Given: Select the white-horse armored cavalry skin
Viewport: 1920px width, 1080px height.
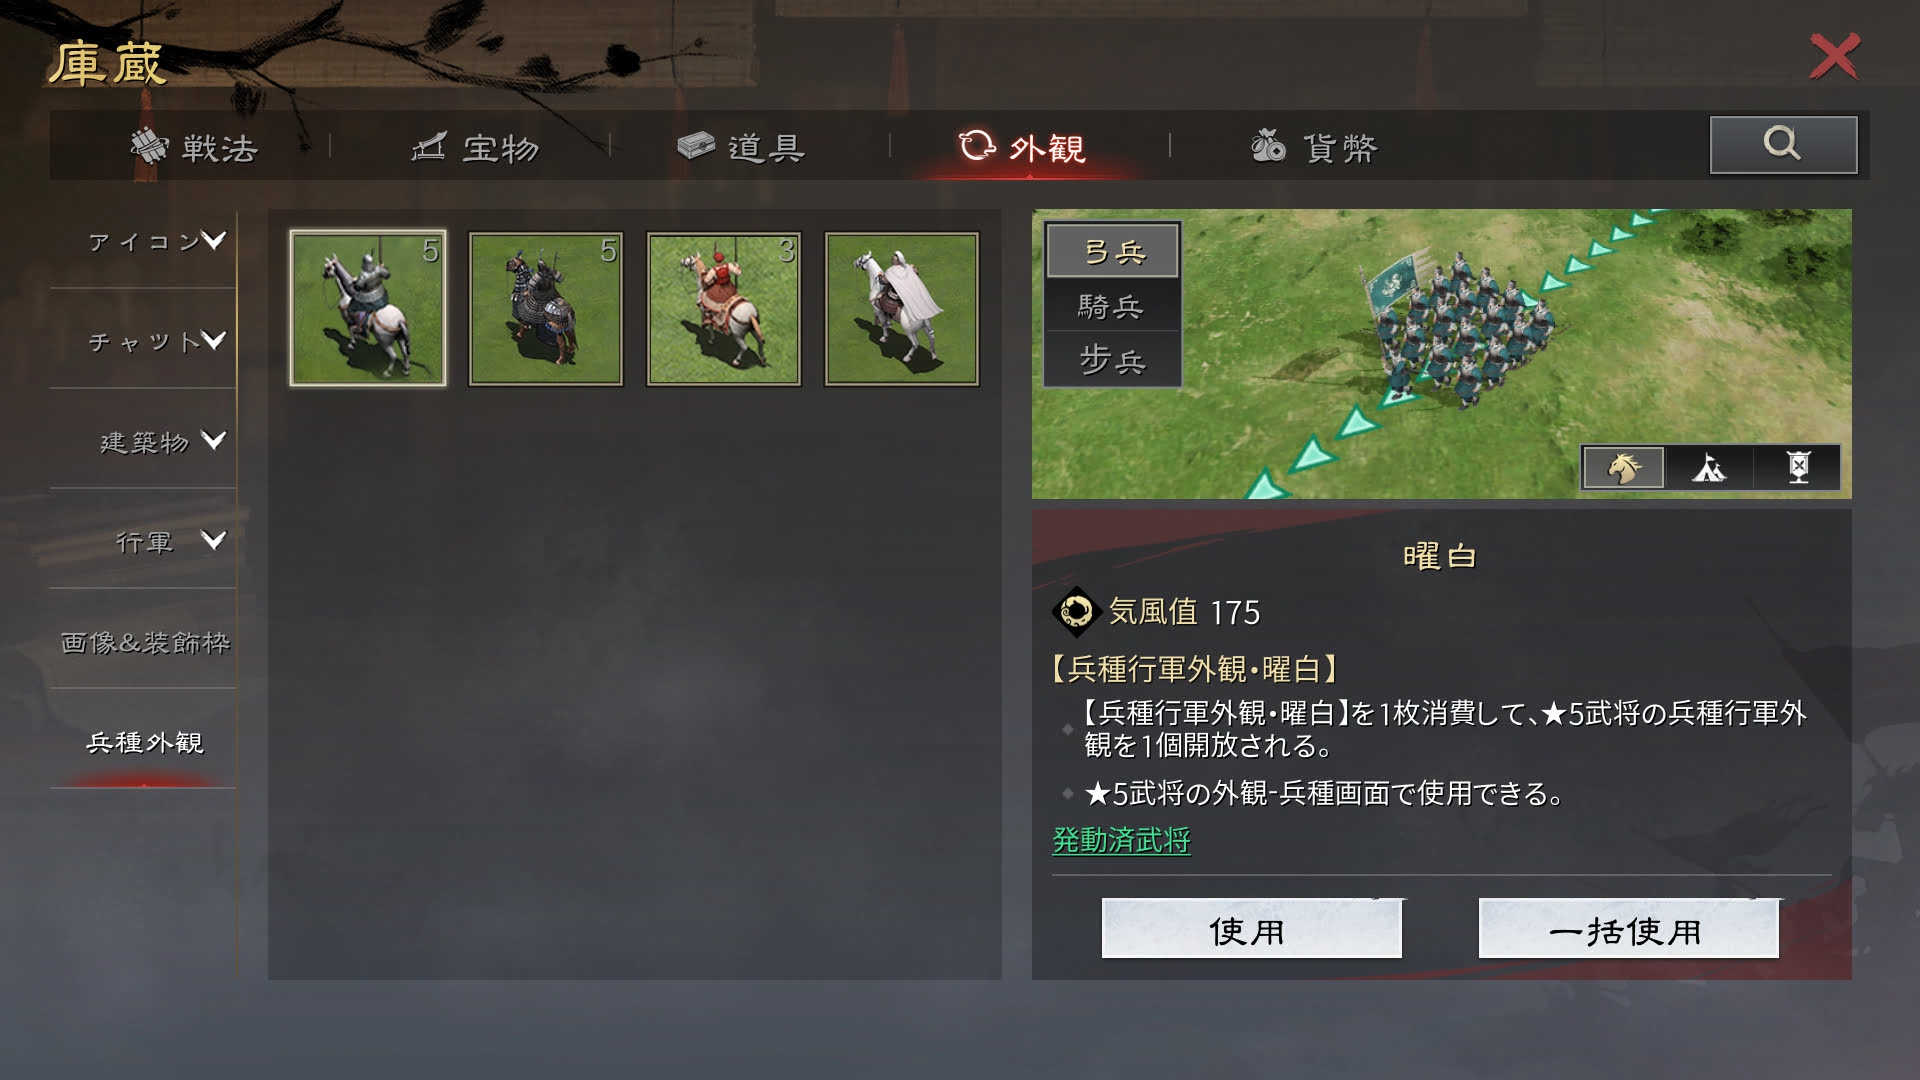Looking at the screenshot, I should (368, 308).
